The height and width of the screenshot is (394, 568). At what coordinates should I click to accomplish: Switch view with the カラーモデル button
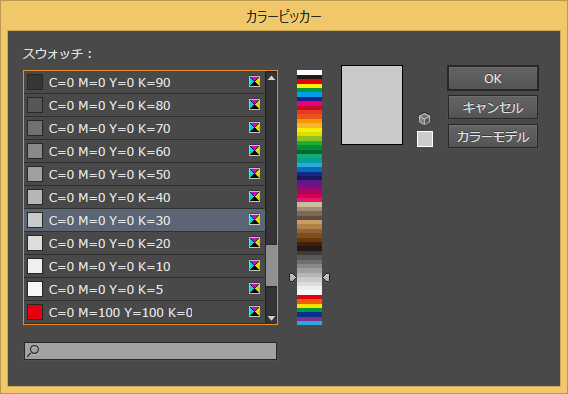pos(493,137)
